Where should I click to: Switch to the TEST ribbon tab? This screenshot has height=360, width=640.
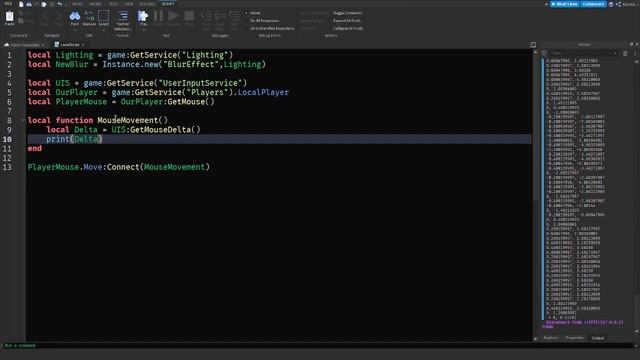[x=113, y=4]
